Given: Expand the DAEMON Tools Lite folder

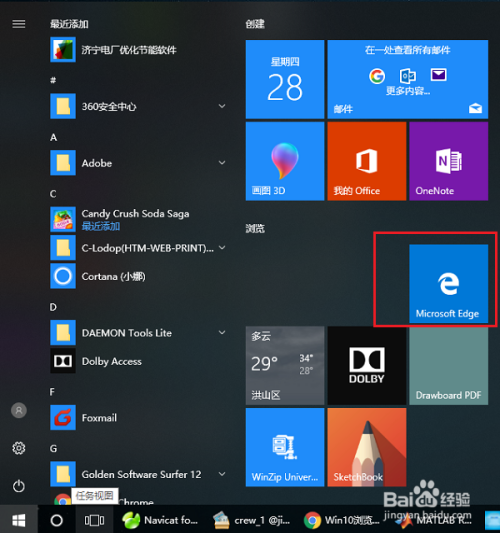Looking at the screenshot, I should (x=222, y=332).
